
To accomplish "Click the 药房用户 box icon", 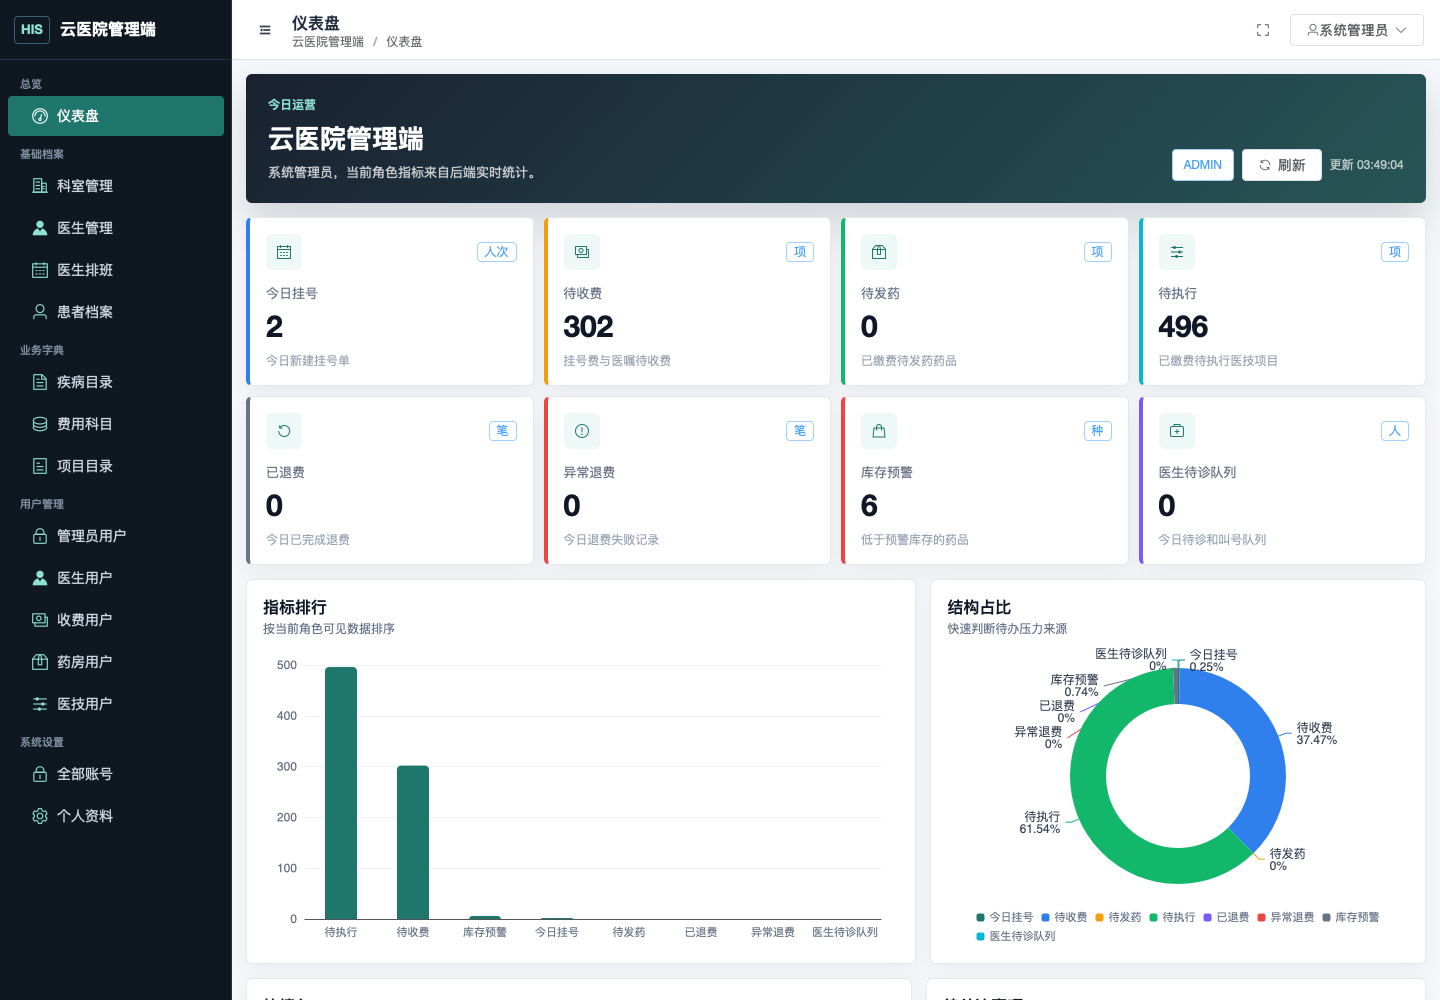I will 40,662.
